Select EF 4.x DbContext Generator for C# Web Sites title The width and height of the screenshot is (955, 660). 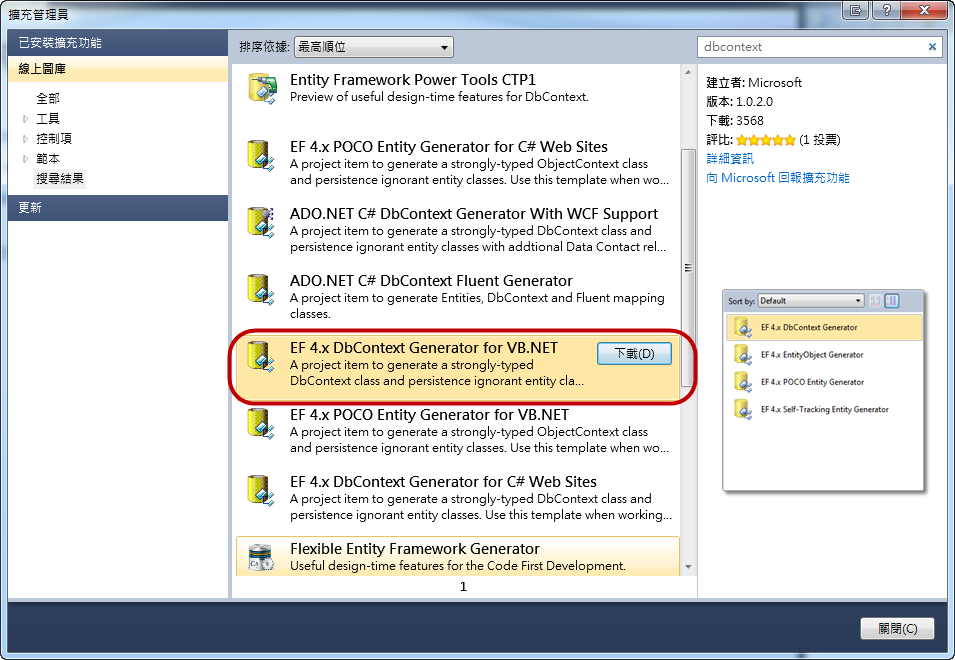(443, 482)
